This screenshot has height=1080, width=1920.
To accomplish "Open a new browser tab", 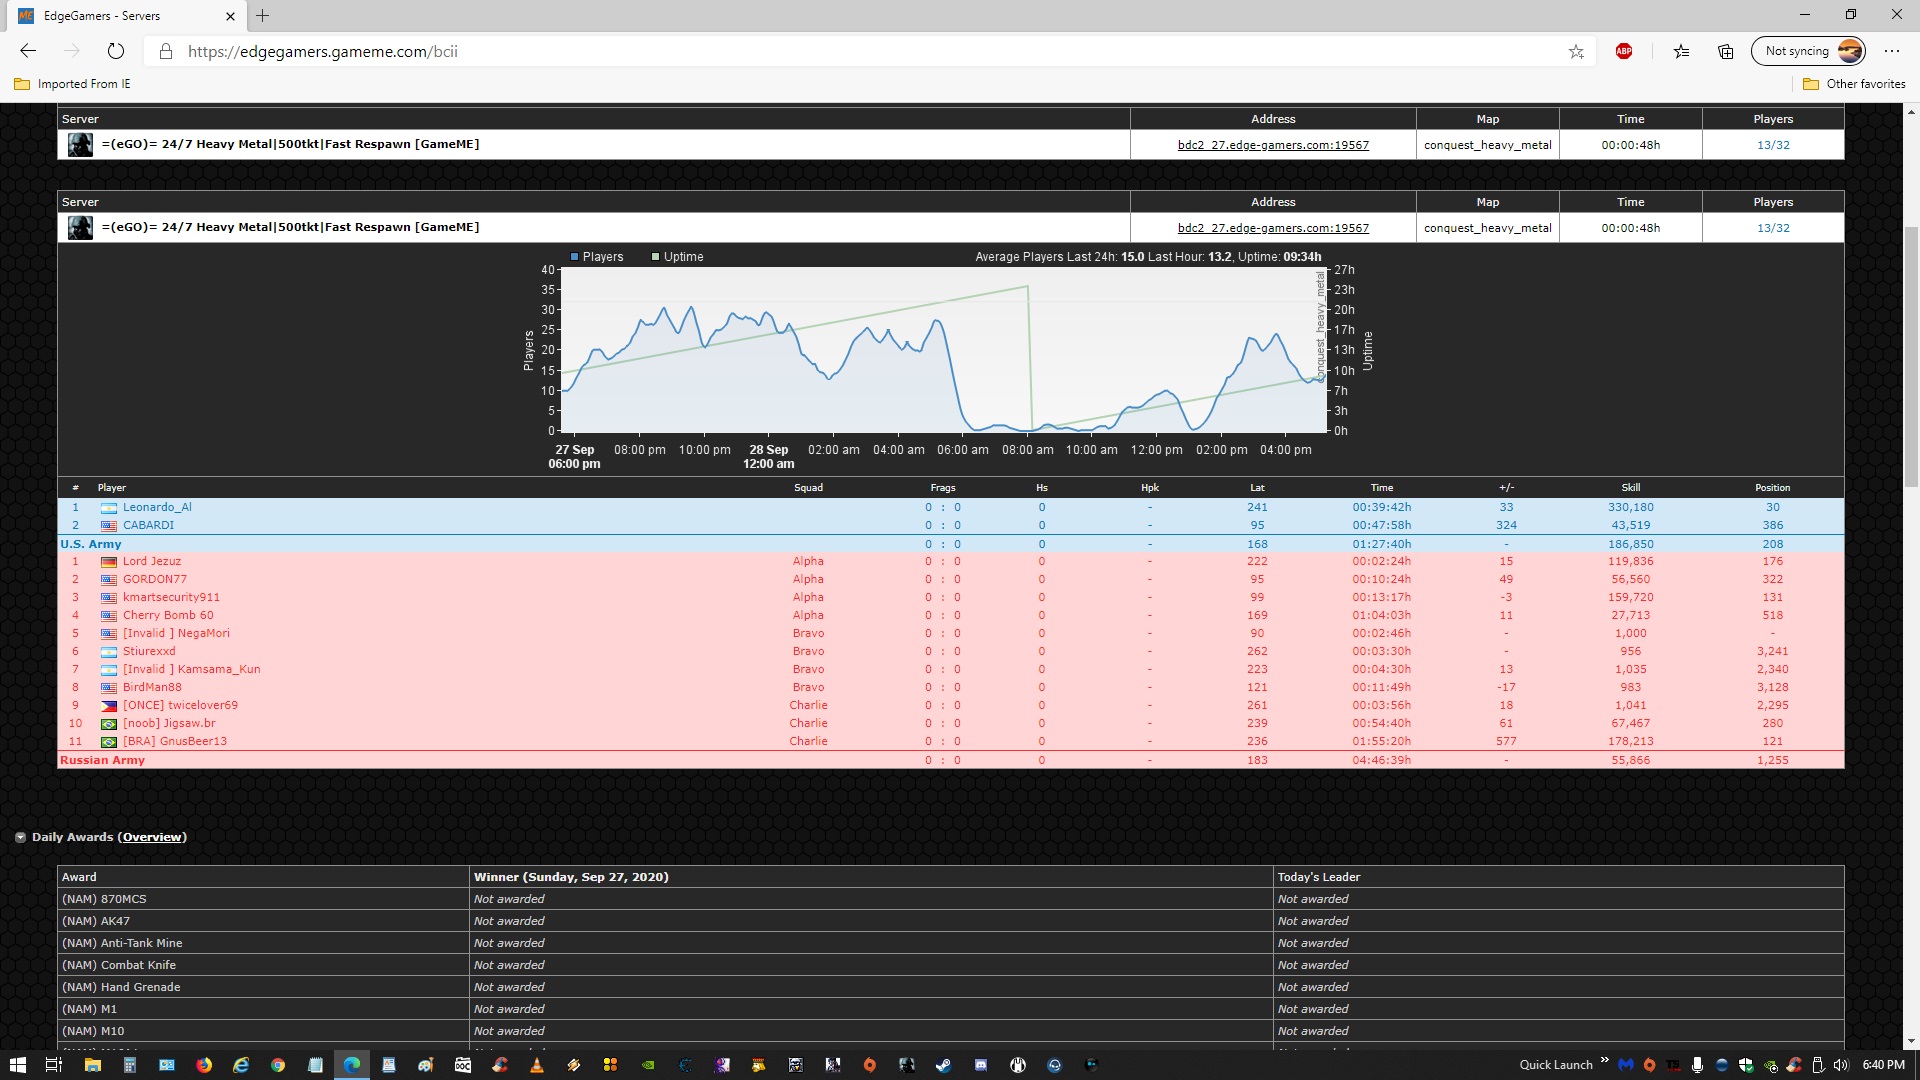I will [262, 15].
